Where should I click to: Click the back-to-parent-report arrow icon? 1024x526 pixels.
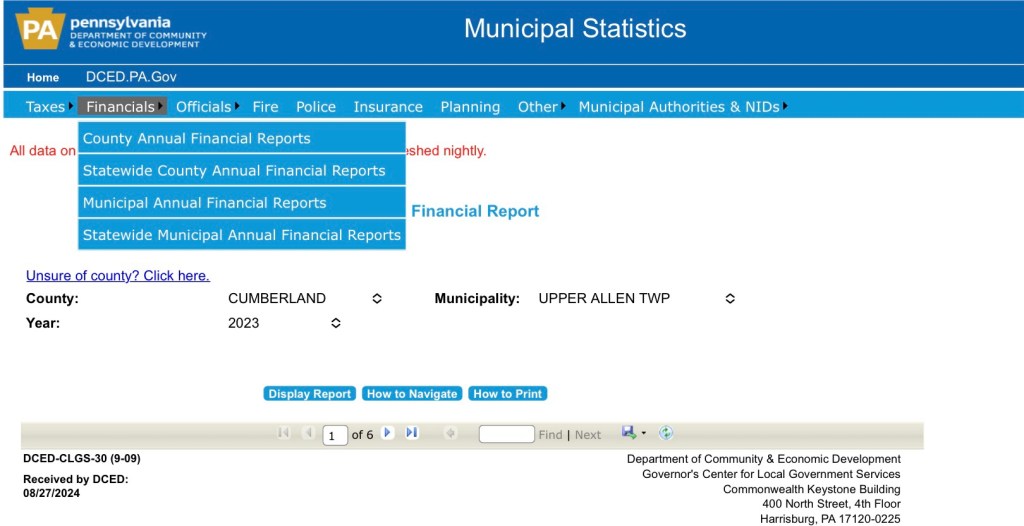click(x=450, y=433)
